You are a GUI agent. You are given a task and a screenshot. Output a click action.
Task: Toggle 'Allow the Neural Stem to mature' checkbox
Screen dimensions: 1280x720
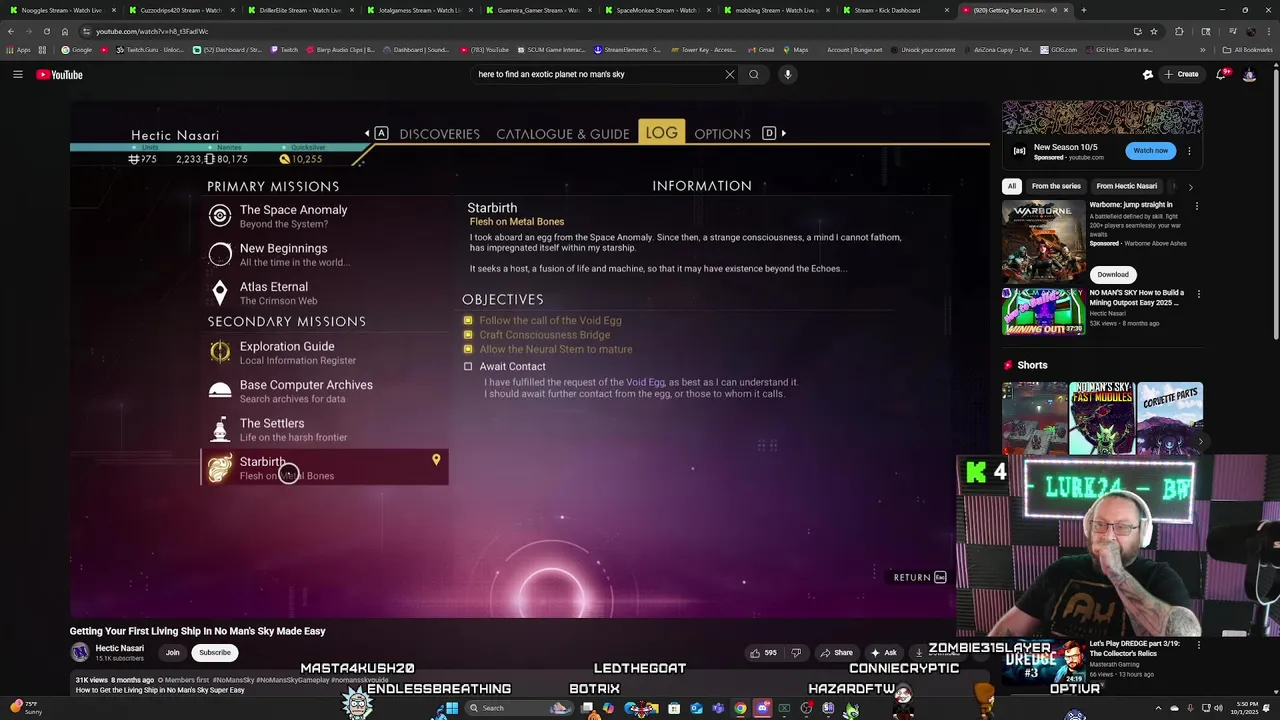coord(468,349)
